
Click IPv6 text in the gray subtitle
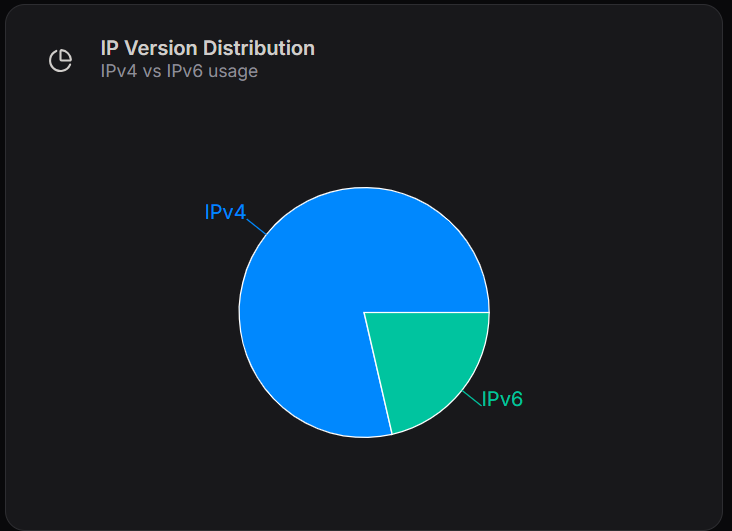(x=185, y=71)
